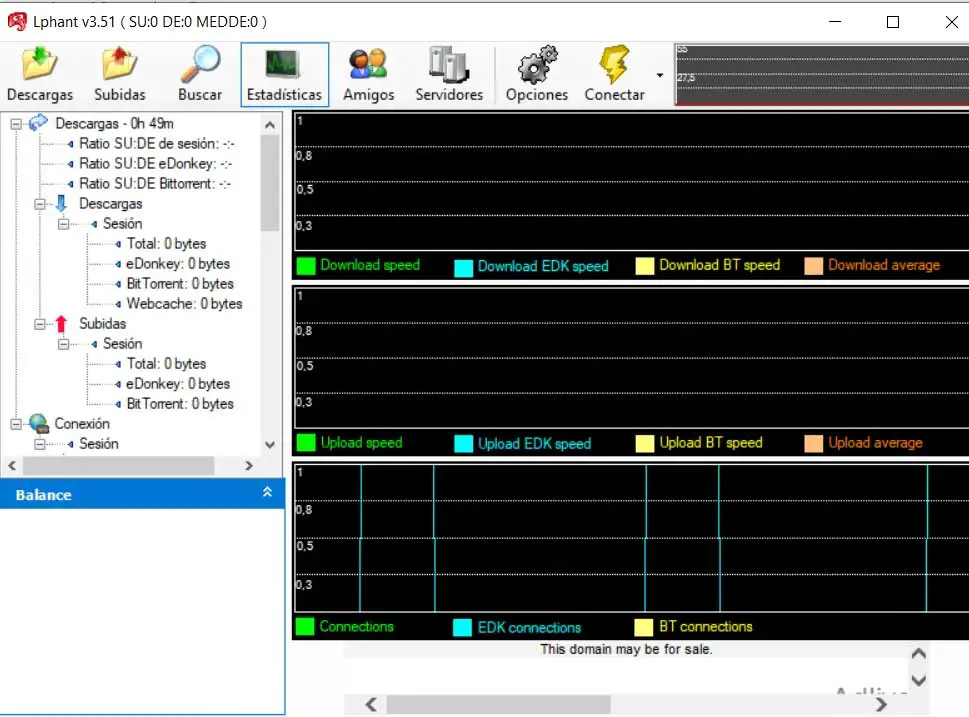Collapse the Conexión tree node
Screen dimensions: 969x717
[x=16, y=424]
